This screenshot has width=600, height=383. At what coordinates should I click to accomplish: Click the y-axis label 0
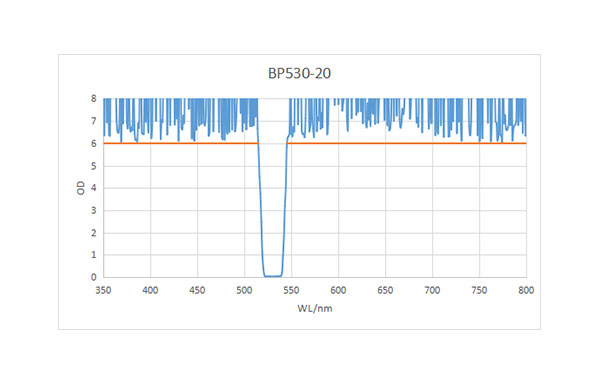(94, 277)
